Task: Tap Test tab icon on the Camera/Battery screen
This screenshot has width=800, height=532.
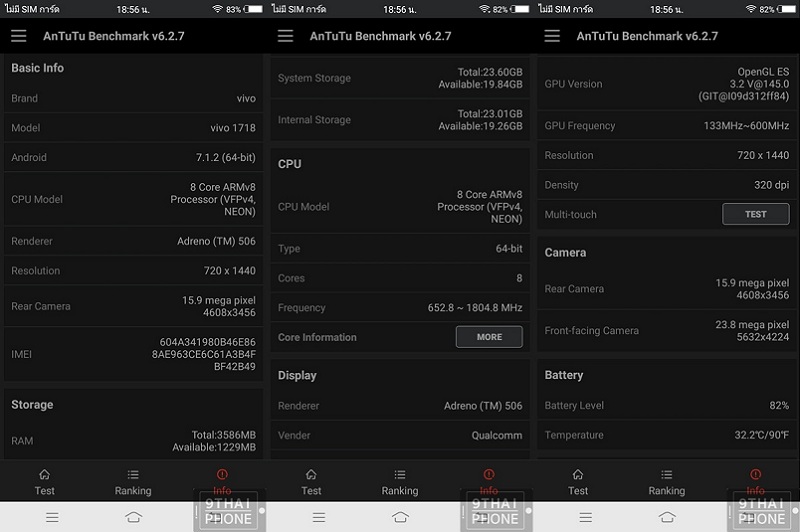Action: coord(578,475)
